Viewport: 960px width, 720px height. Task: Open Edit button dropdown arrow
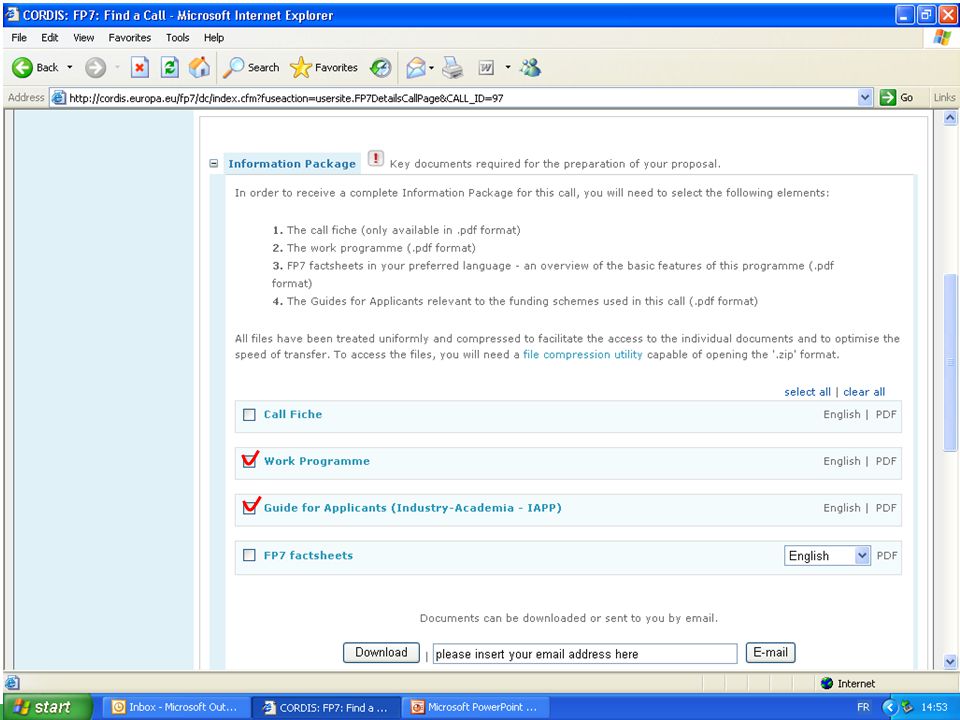508,67
